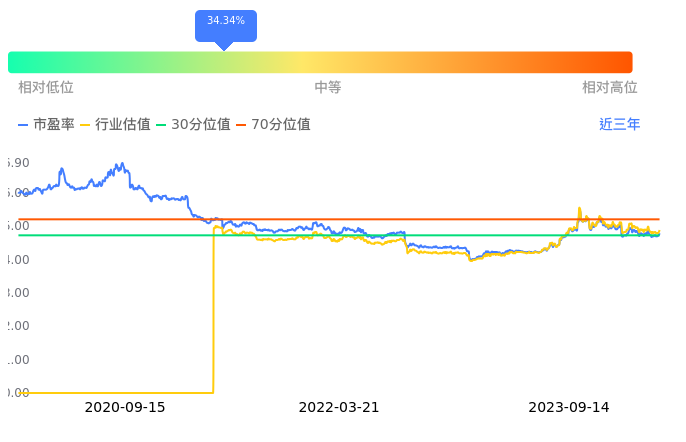The height and width of the screenshot is (442, 686).
Task: Select the 2022-03-21 date axis label
Action: (339, 408)
